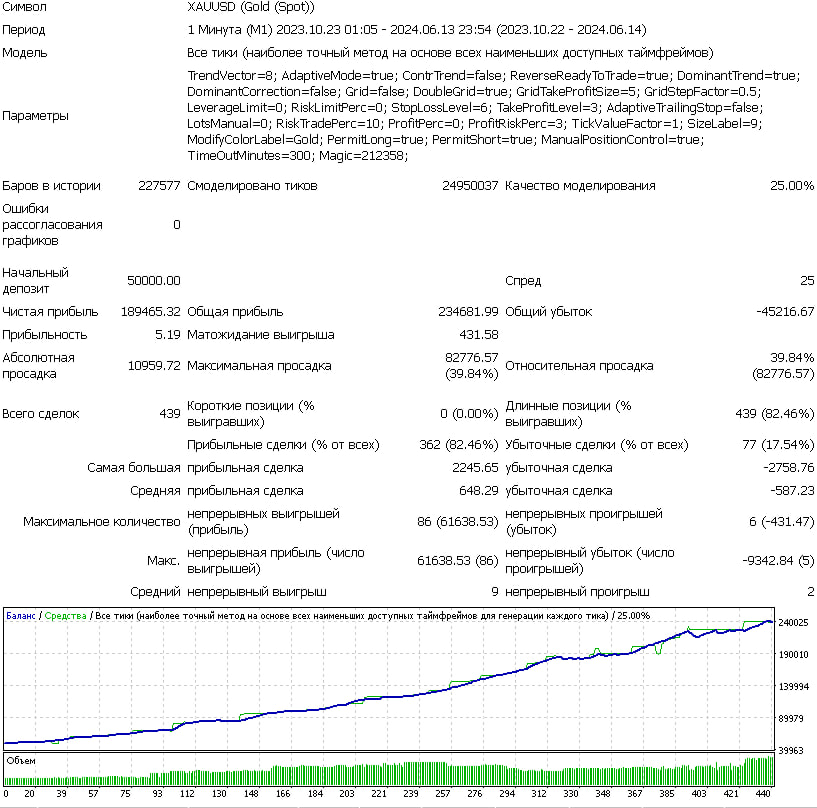
Task: Click the blue Баланс legend label
Action: 21,616
